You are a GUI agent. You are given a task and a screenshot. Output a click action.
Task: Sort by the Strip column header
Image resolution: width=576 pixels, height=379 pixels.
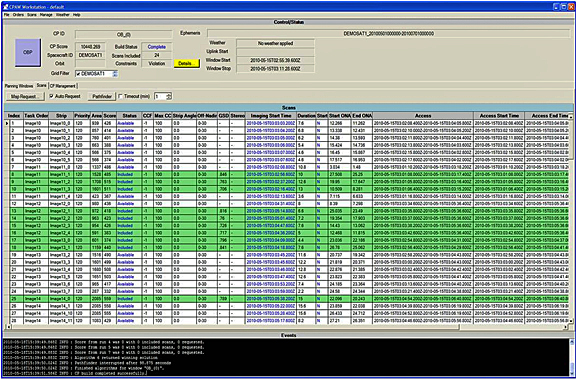point(61,116)
